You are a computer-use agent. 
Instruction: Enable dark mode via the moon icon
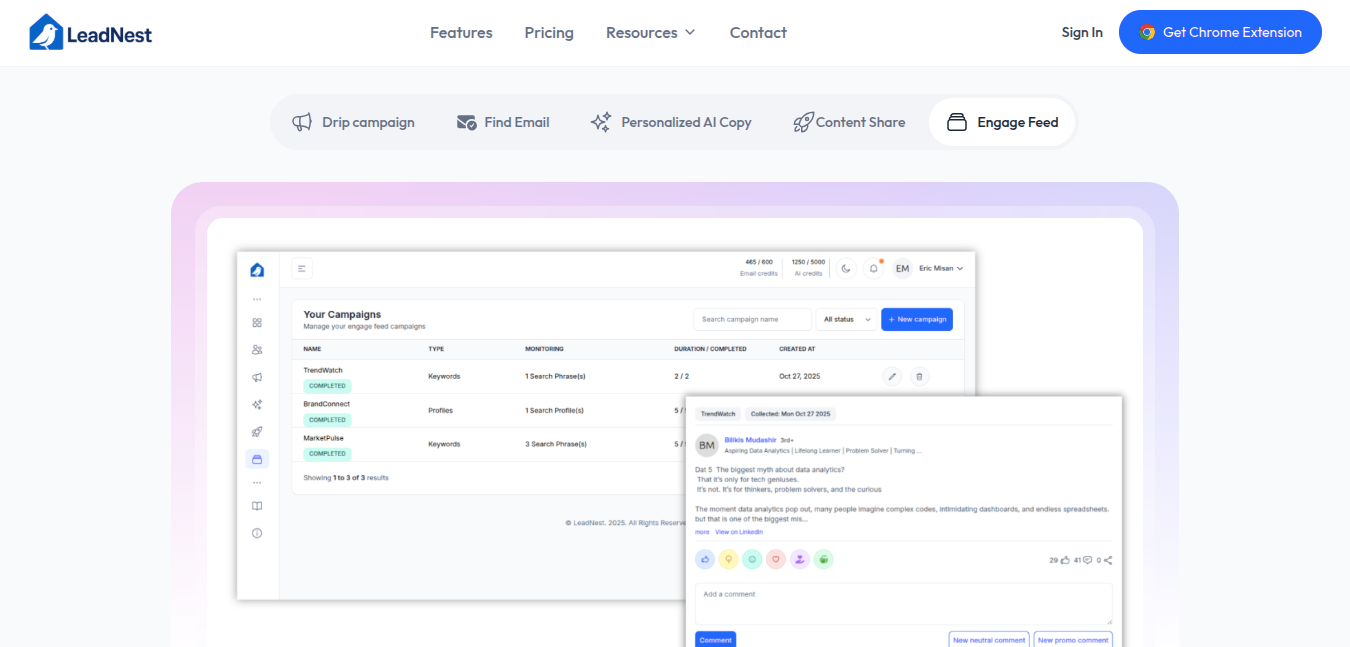click(846, 267)
